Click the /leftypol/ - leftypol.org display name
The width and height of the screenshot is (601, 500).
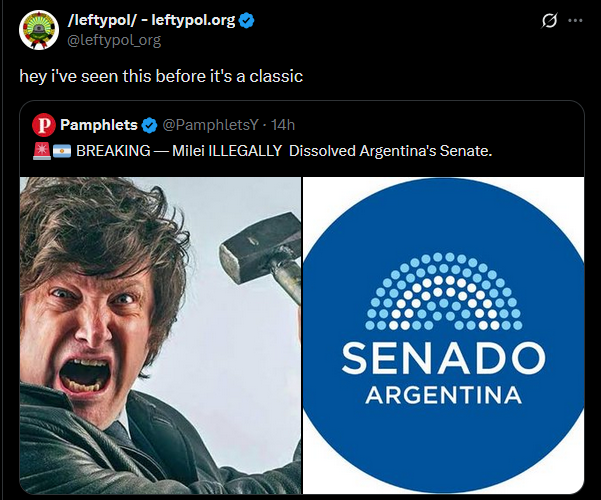(x=151, y=20)
